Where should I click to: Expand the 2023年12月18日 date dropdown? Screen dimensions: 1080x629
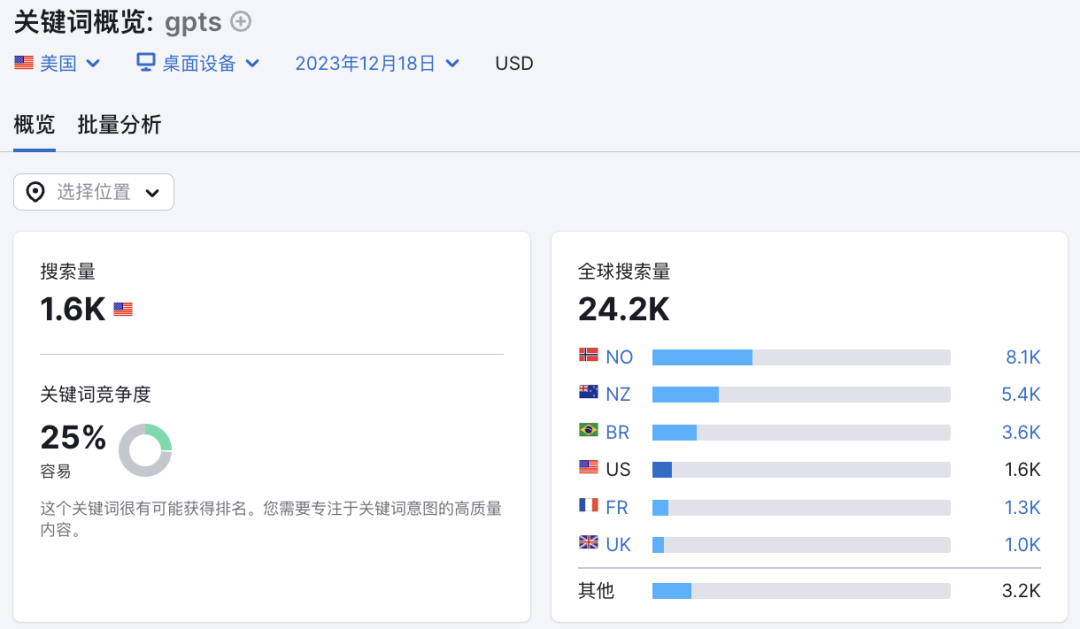(x=377, y=63)
